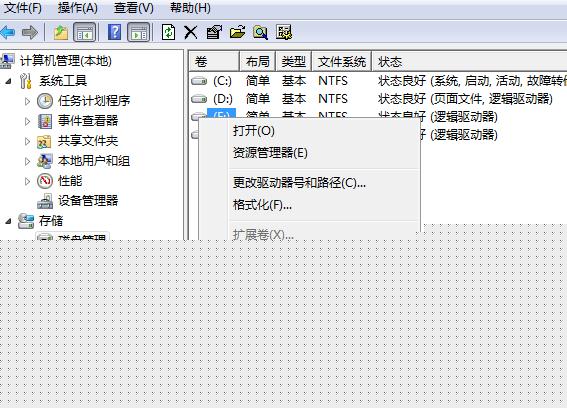The width and height of the screenshot is (567, 408).
Task: Open the 操作(A) menu
Action: tap(78, 8)
